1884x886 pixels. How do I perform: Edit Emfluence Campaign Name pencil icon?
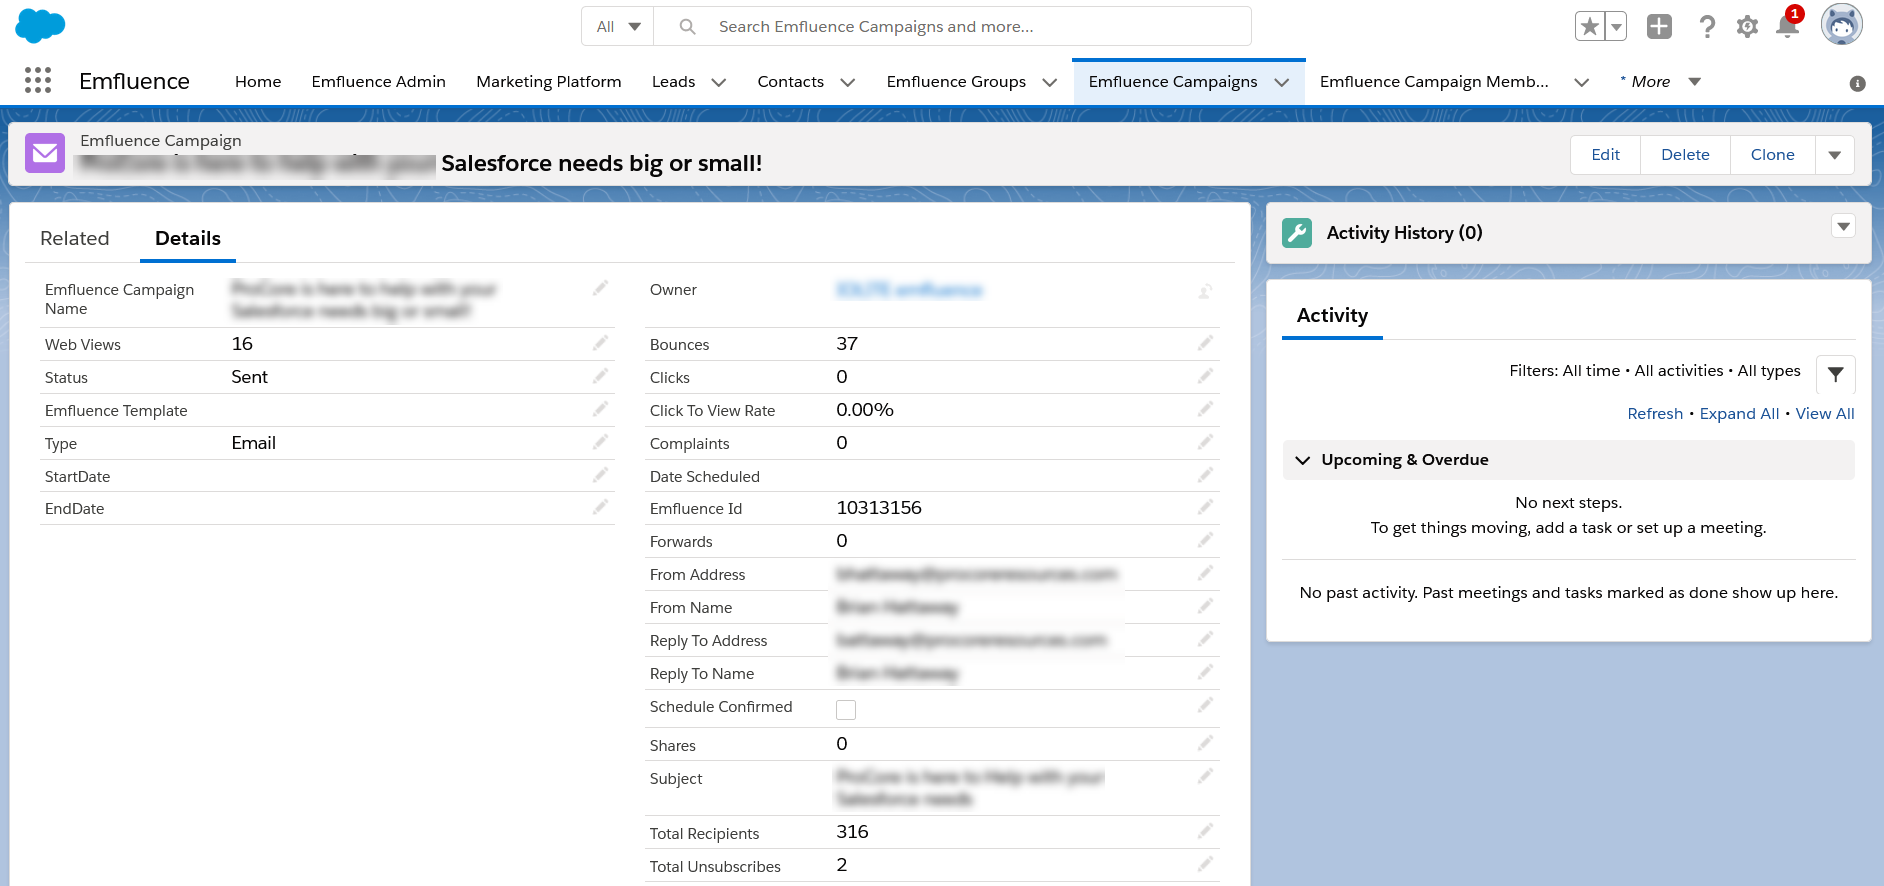[x=600, y=288]
